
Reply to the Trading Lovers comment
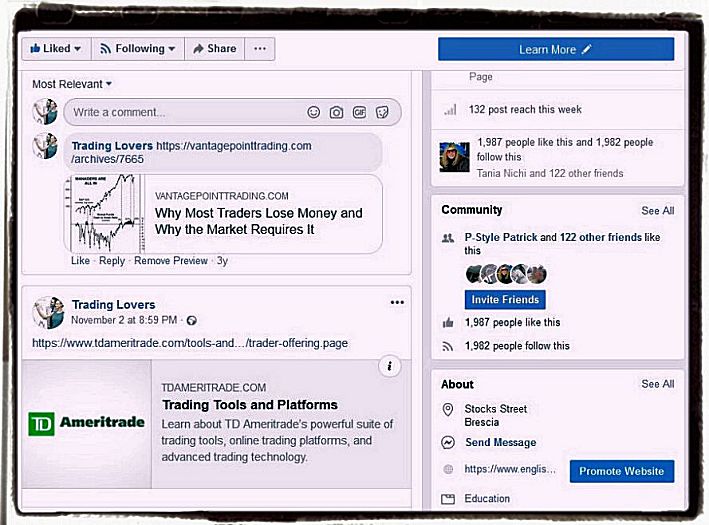tap(112, 261)
